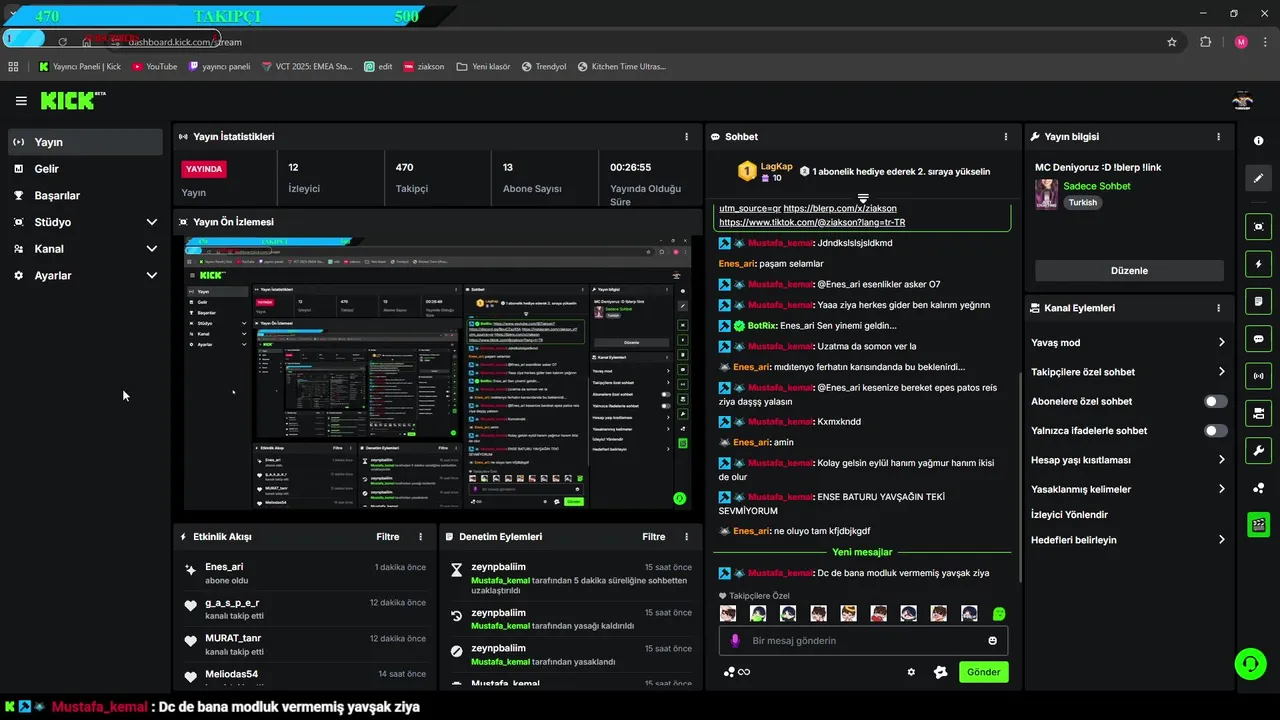Select Yayın in sidebar
This screenshot has width=1280, height=720.
click(85, 142)
